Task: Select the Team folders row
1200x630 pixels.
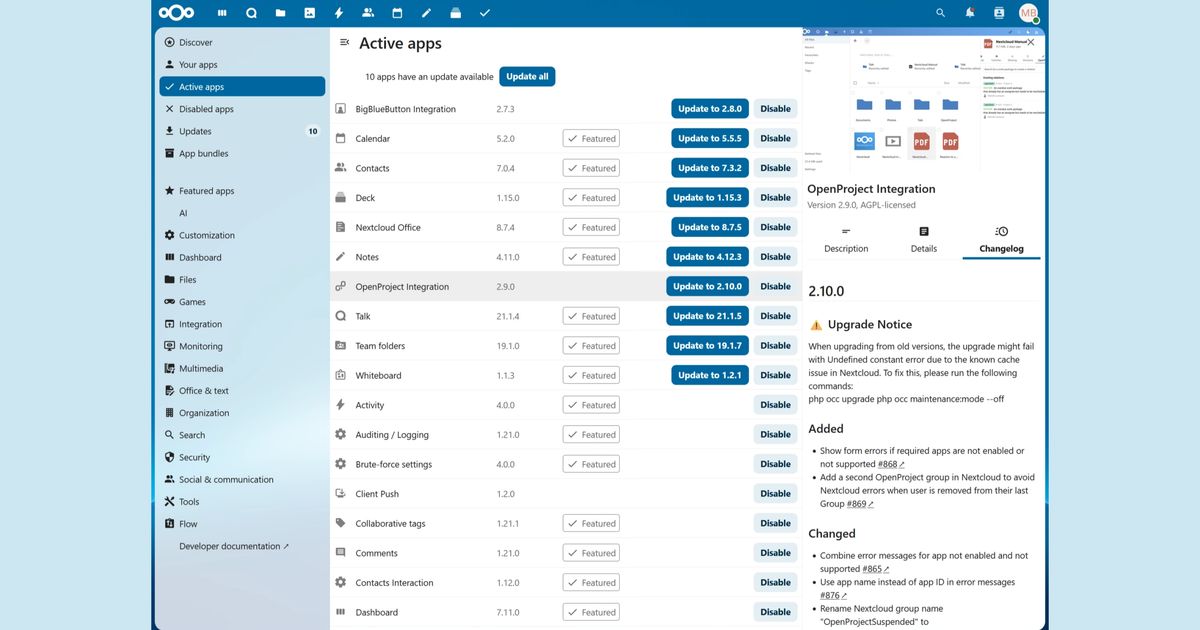Action: [565, 346]
